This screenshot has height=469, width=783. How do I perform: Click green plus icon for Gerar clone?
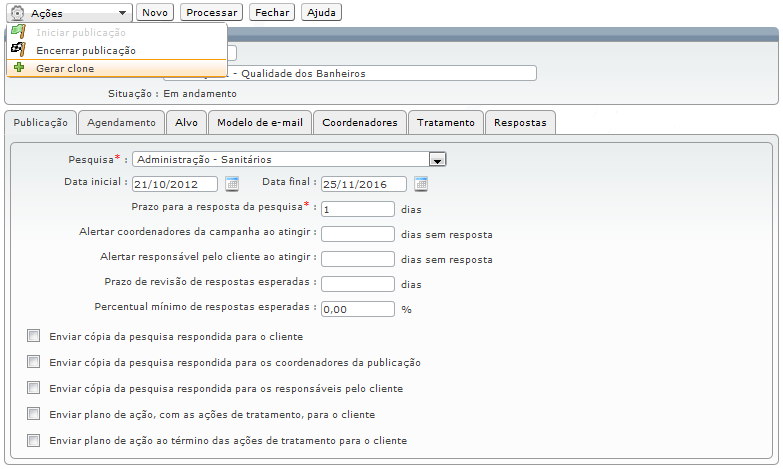18,68
